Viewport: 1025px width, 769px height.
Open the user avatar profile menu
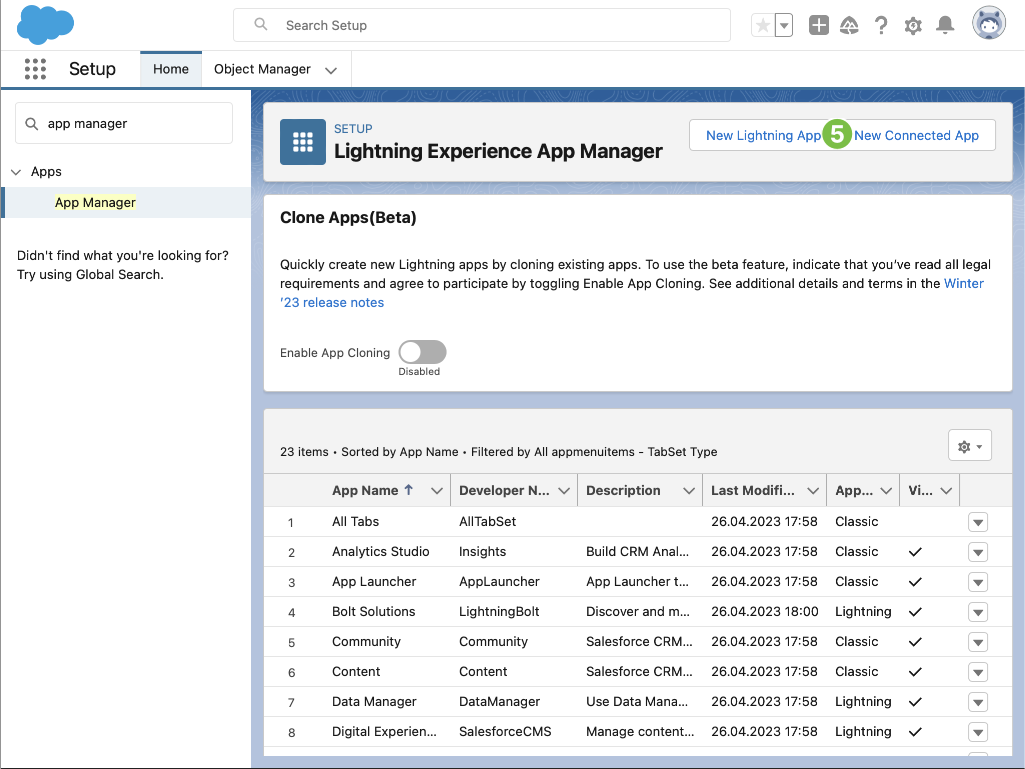click(989, 24)
